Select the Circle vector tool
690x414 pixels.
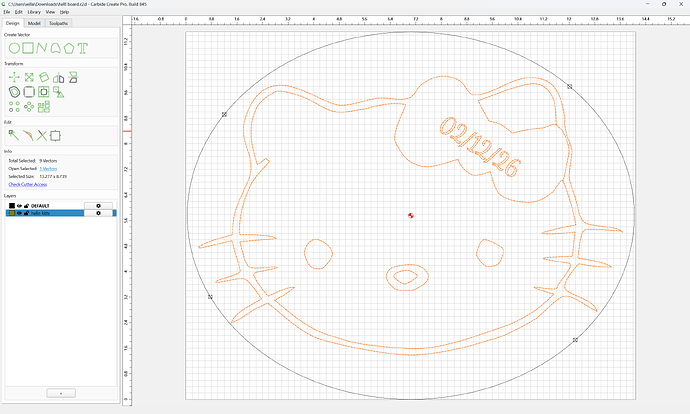[x=14, y=48]
